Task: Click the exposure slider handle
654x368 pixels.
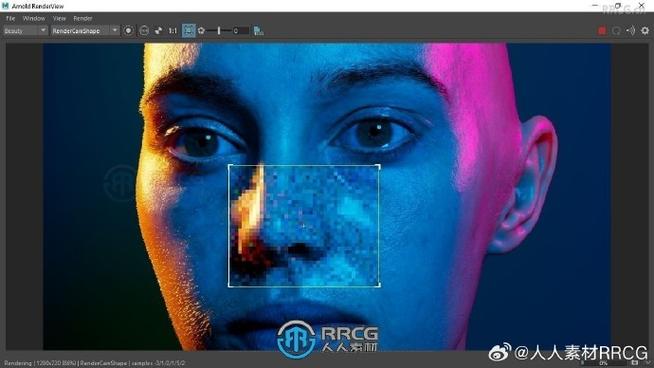Action: [x=219, y=31]
